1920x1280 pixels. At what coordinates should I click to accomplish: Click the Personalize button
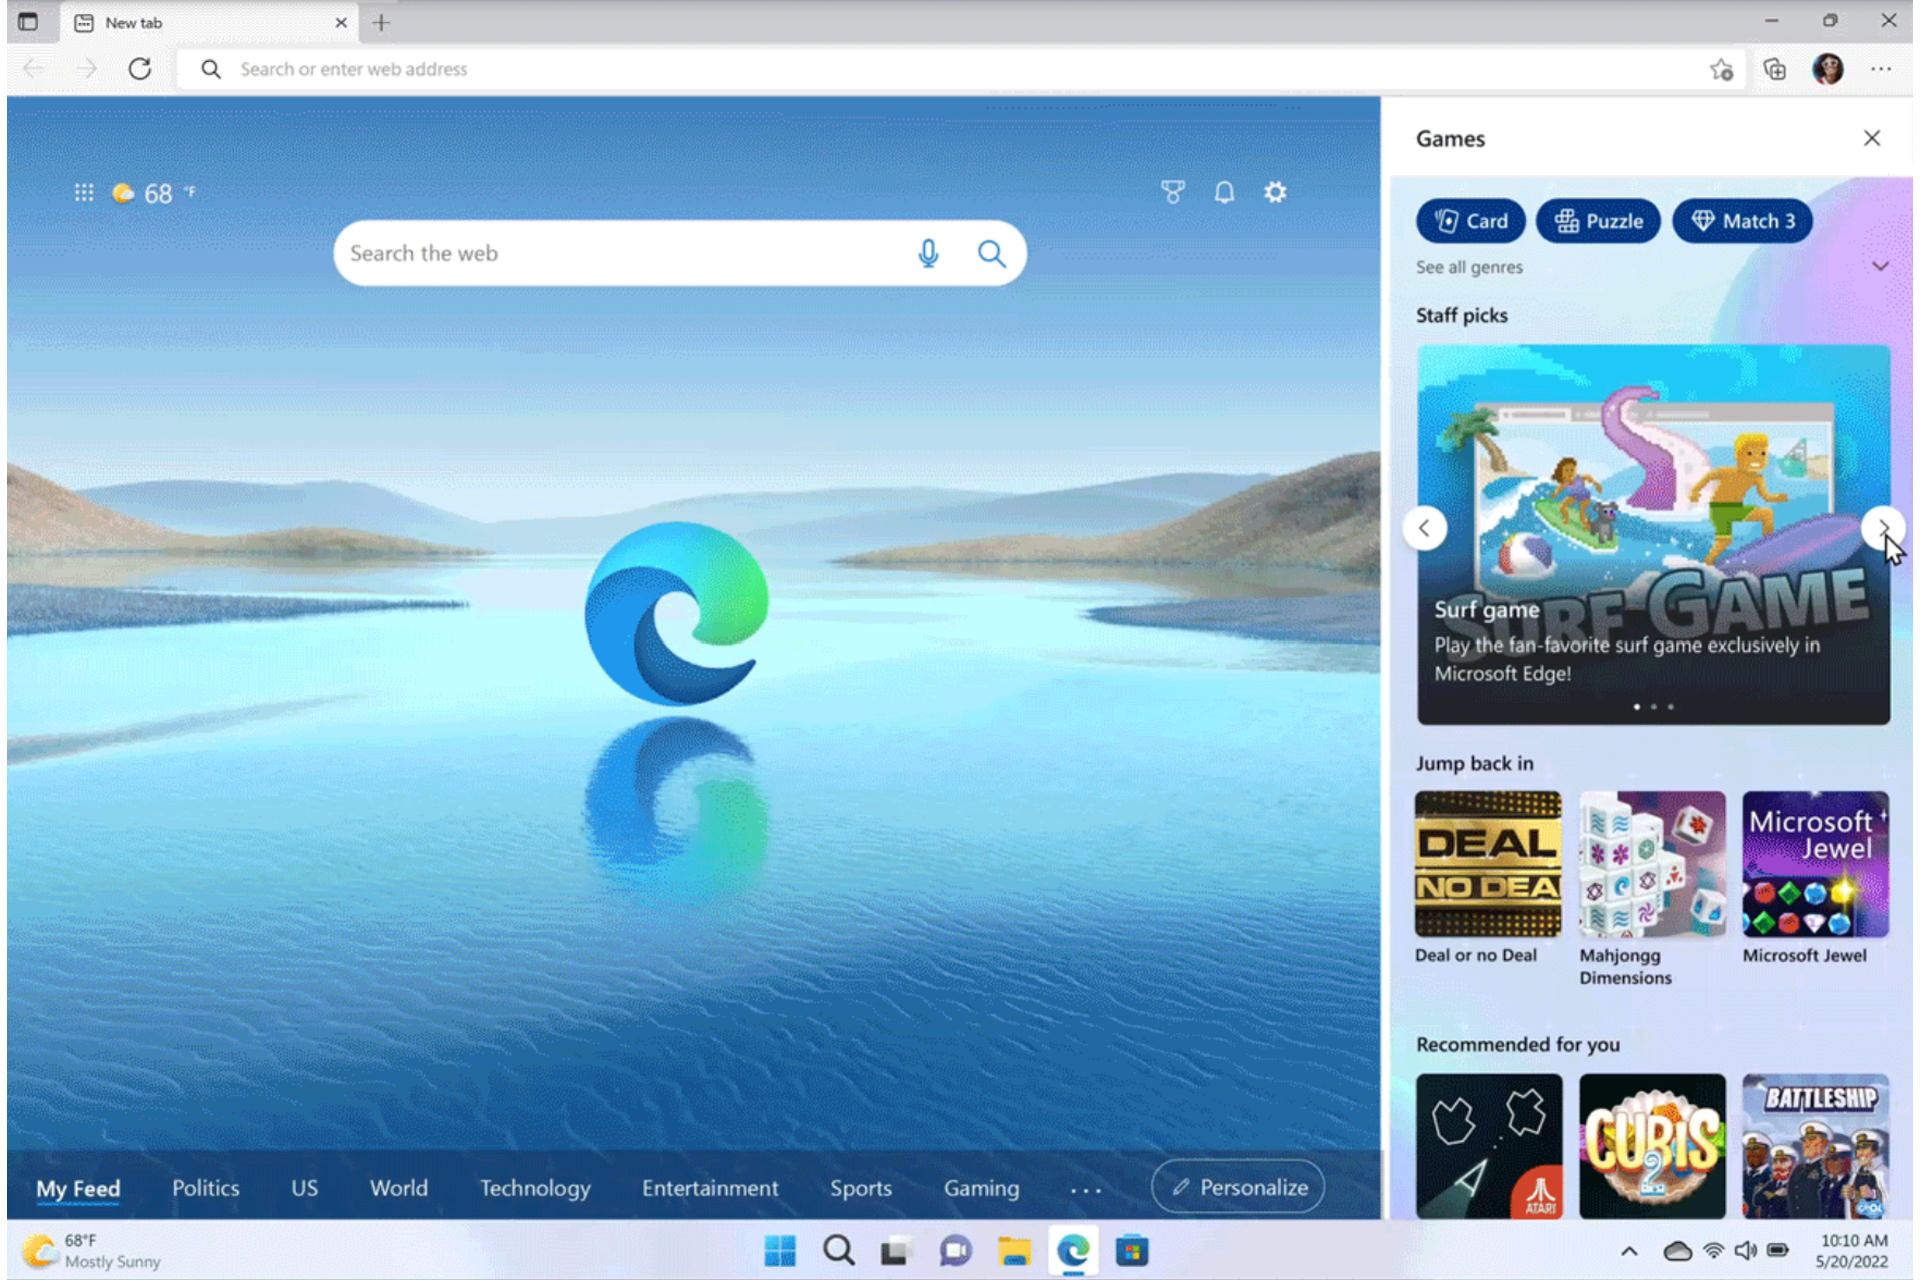1241,1187
